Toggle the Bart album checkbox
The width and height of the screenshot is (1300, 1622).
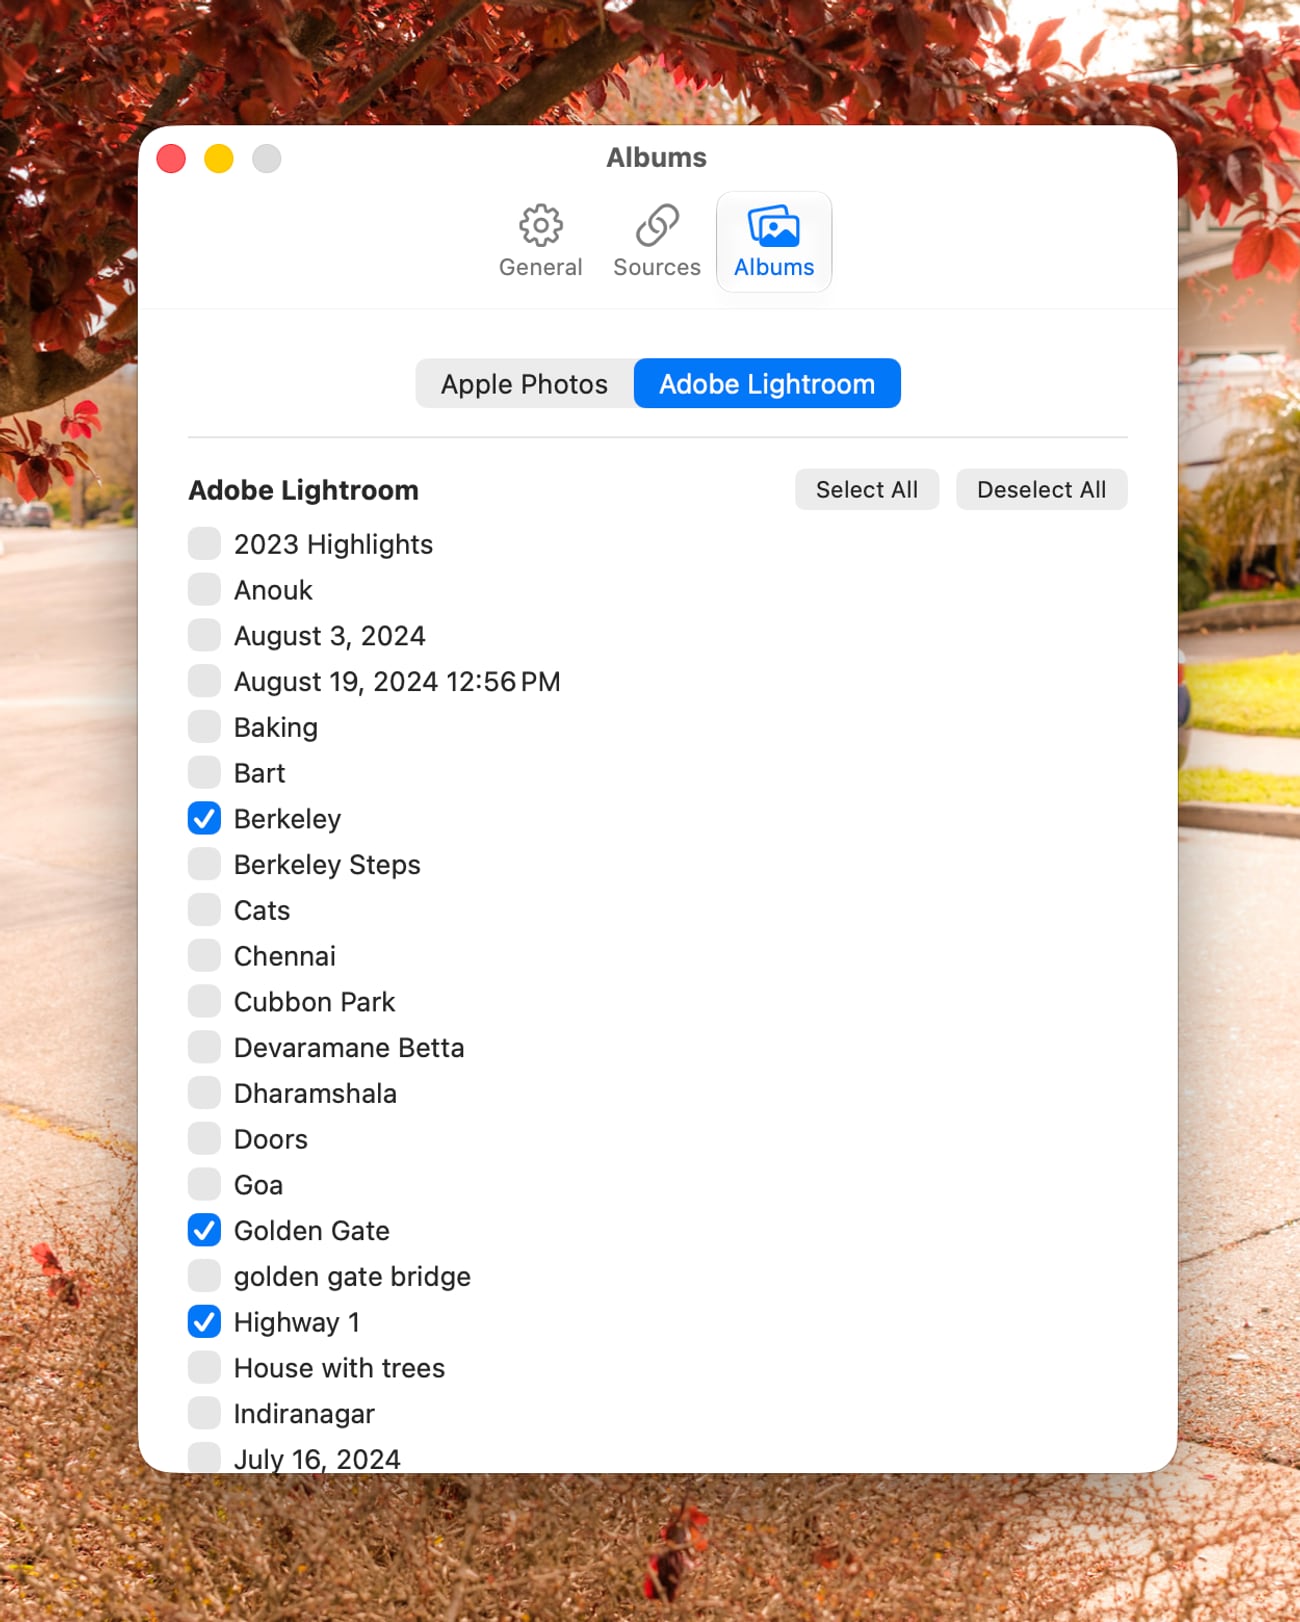(x=205, y=773)
